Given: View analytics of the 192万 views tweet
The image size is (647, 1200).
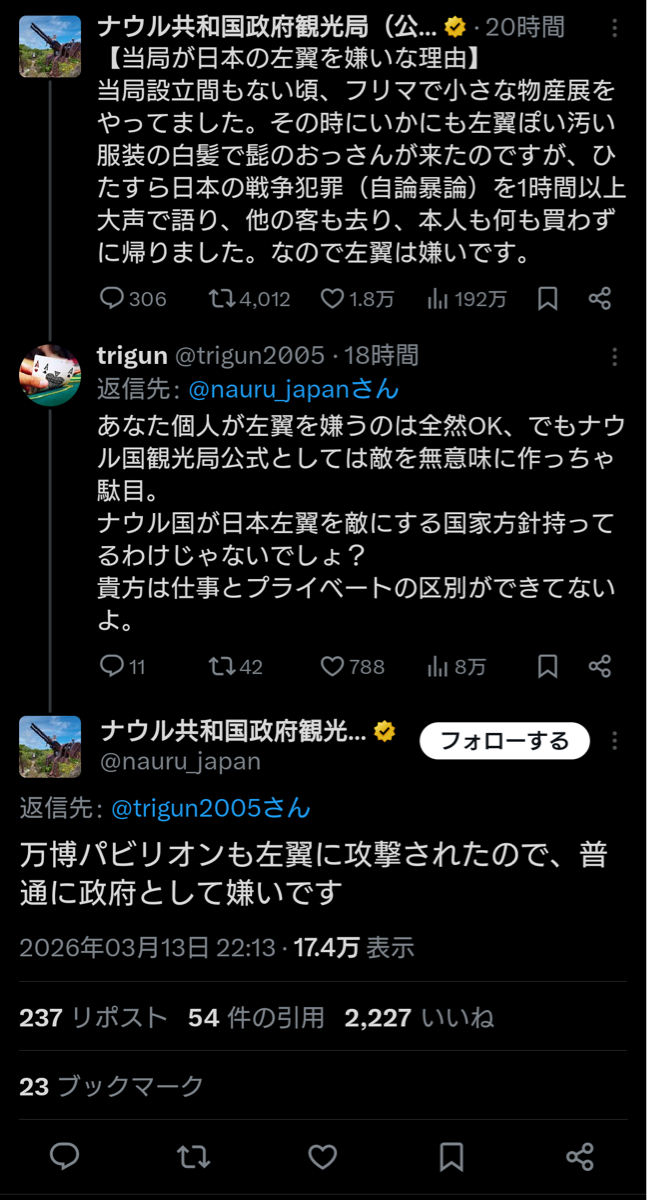Looking at the screenshot, I should [x=437, y=298].
